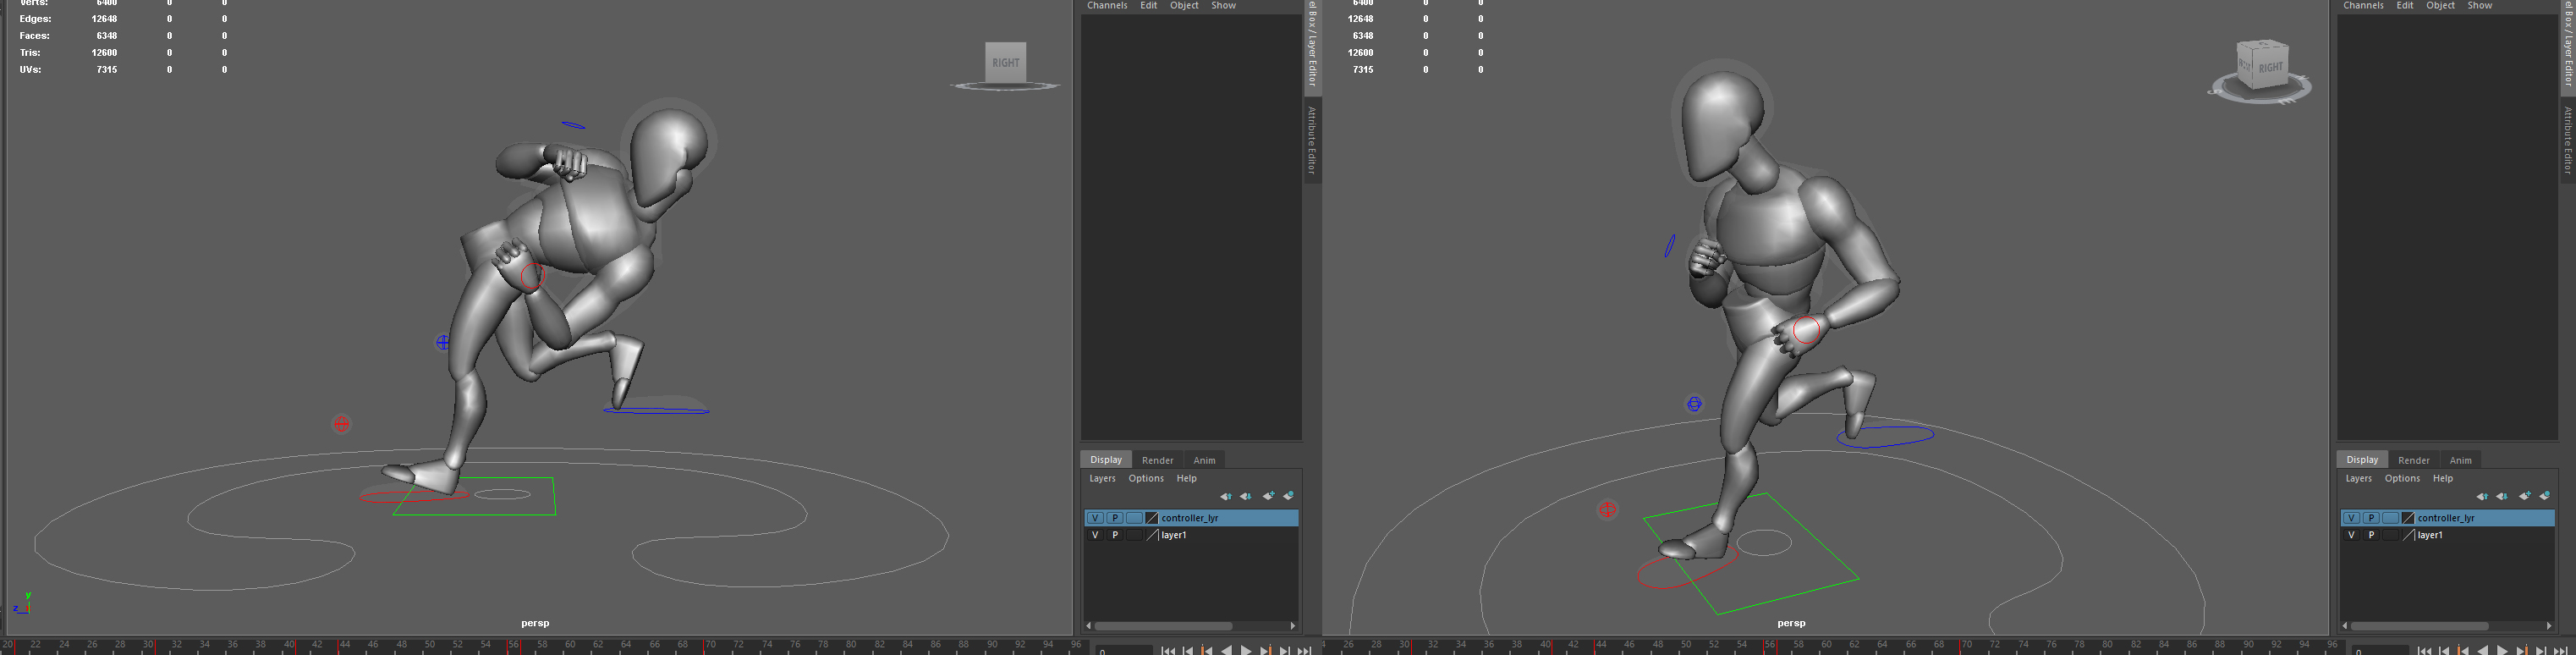Open layer1 color swatch in right window
The width and height of the screenshot is (2576, 655).
click(x=2408, y=535)
